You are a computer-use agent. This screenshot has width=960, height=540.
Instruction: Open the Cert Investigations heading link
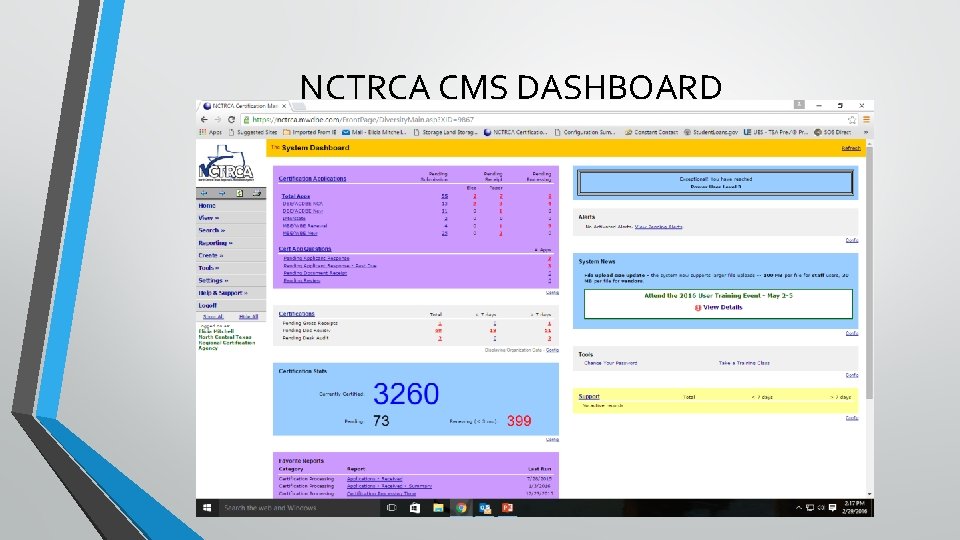(305, 249)
